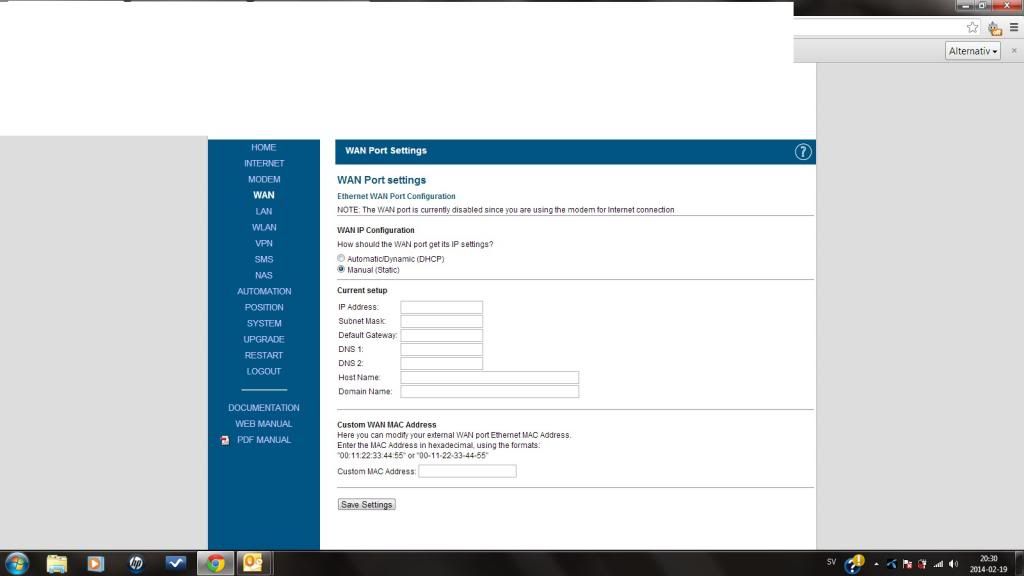This screenshot has height=576, width=1024.
Task: Open Windows Explorer folder icon in taskbar
Action: coord(57,563)
